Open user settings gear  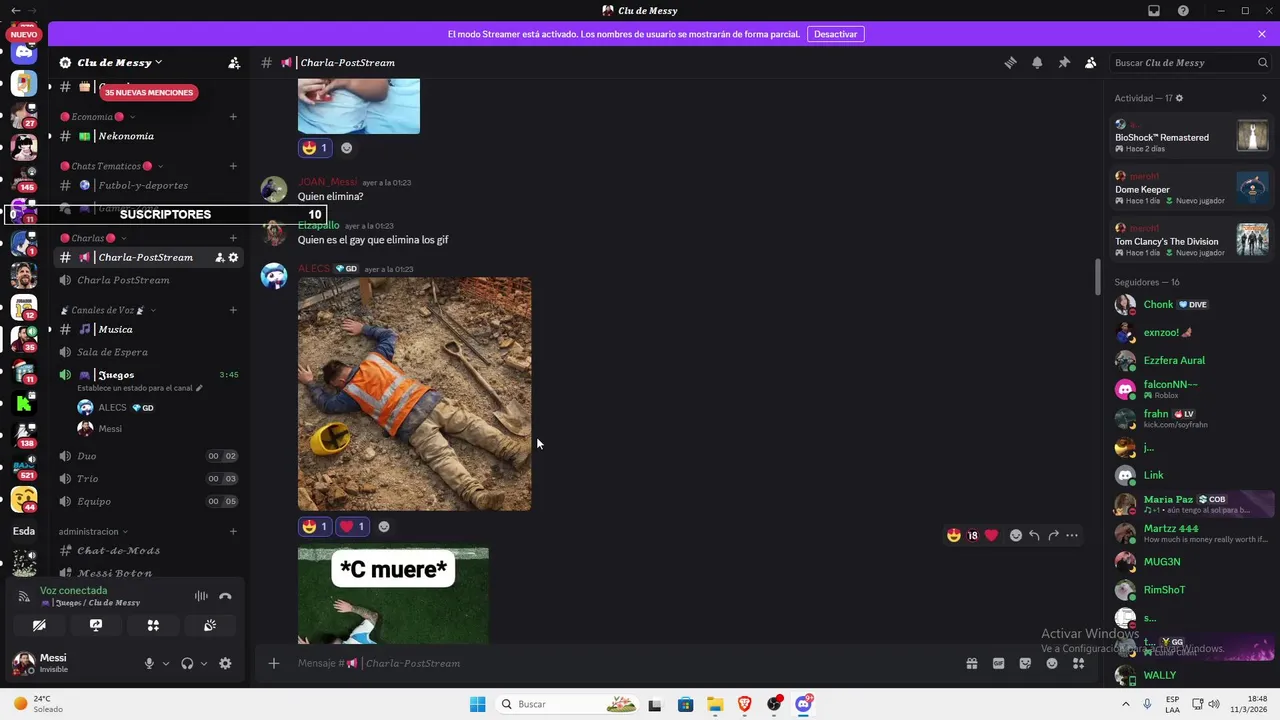tap(225, 663)
